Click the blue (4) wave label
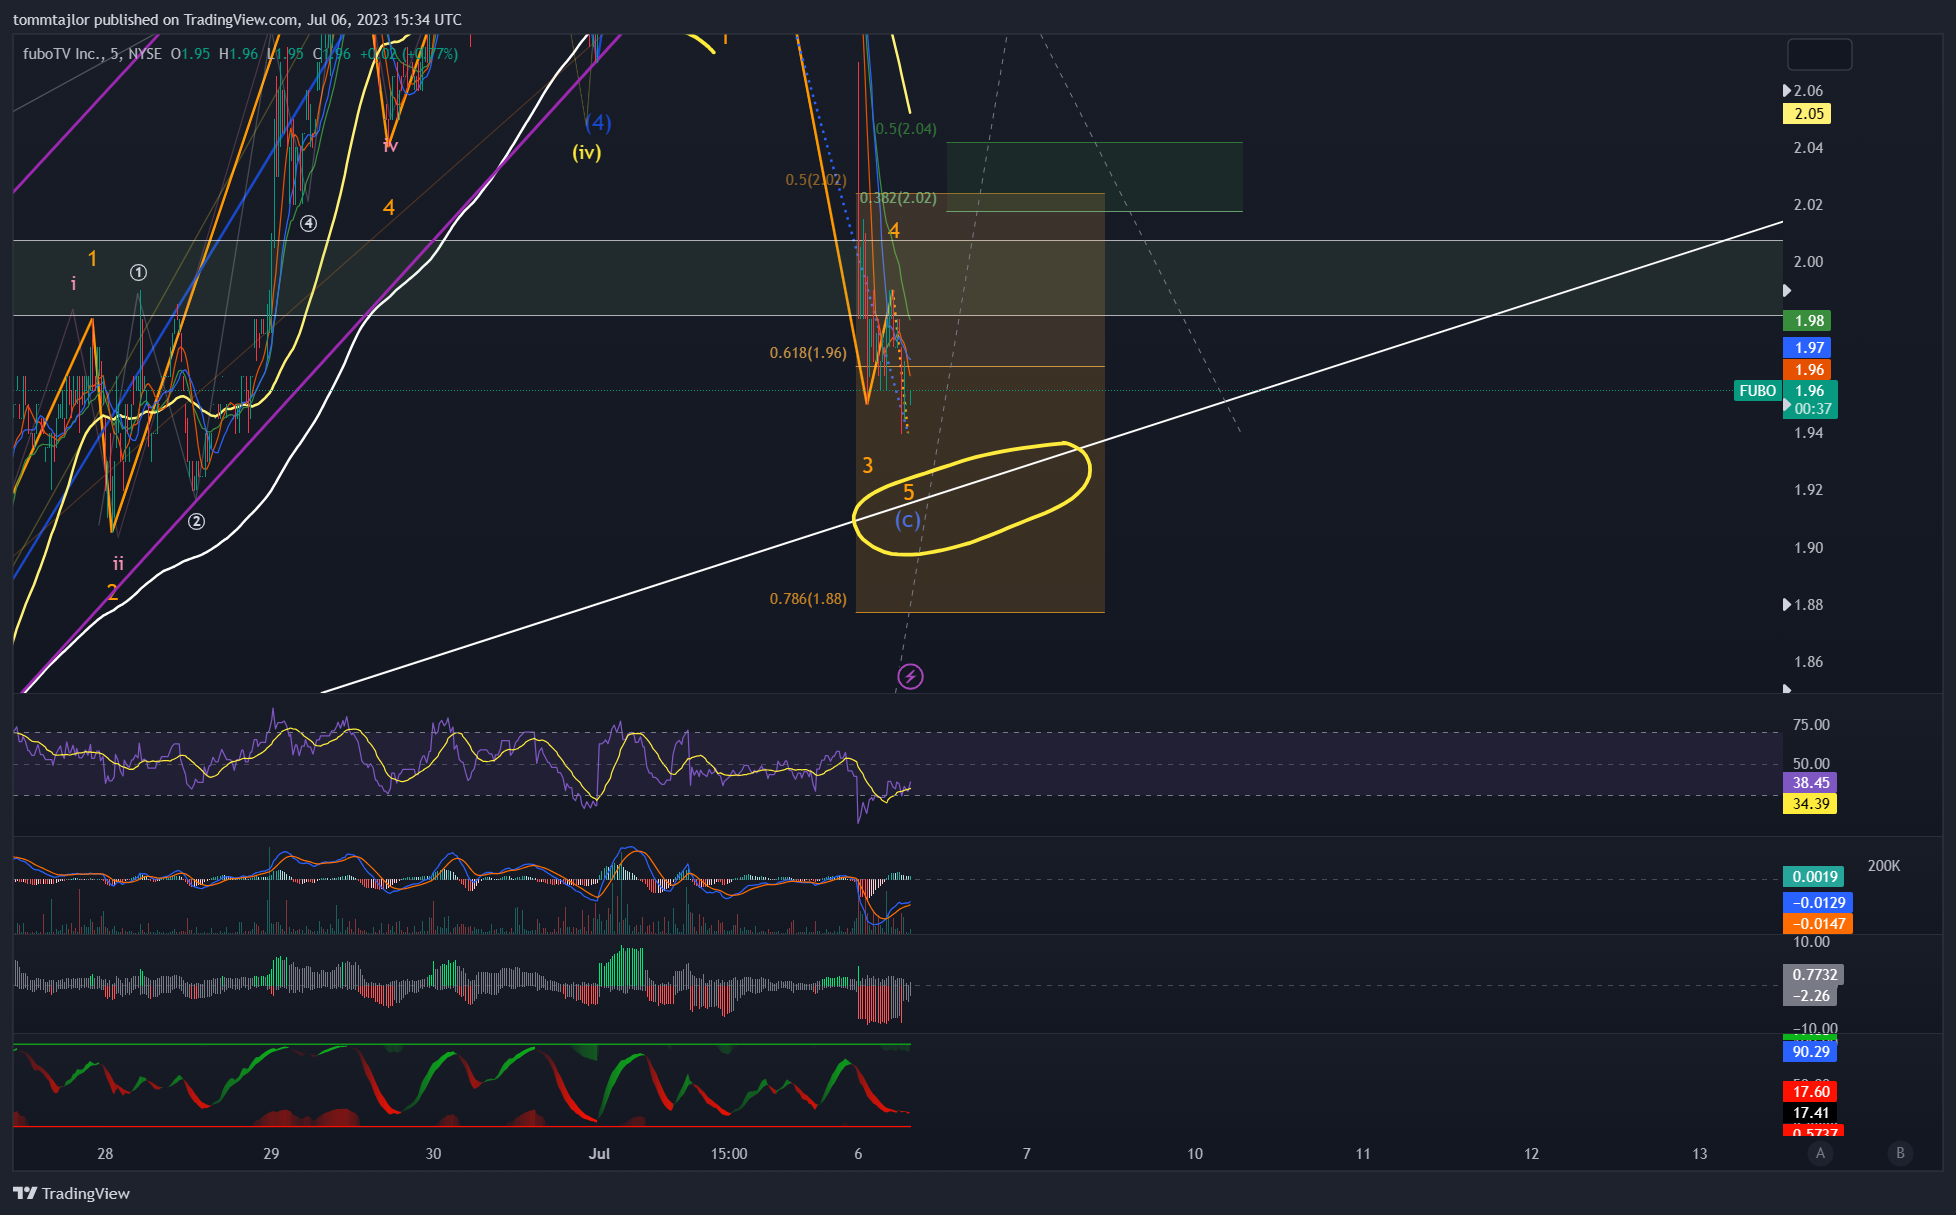Image resolution: width=1956 pixels, height=1215 pixels. [598, 122]
